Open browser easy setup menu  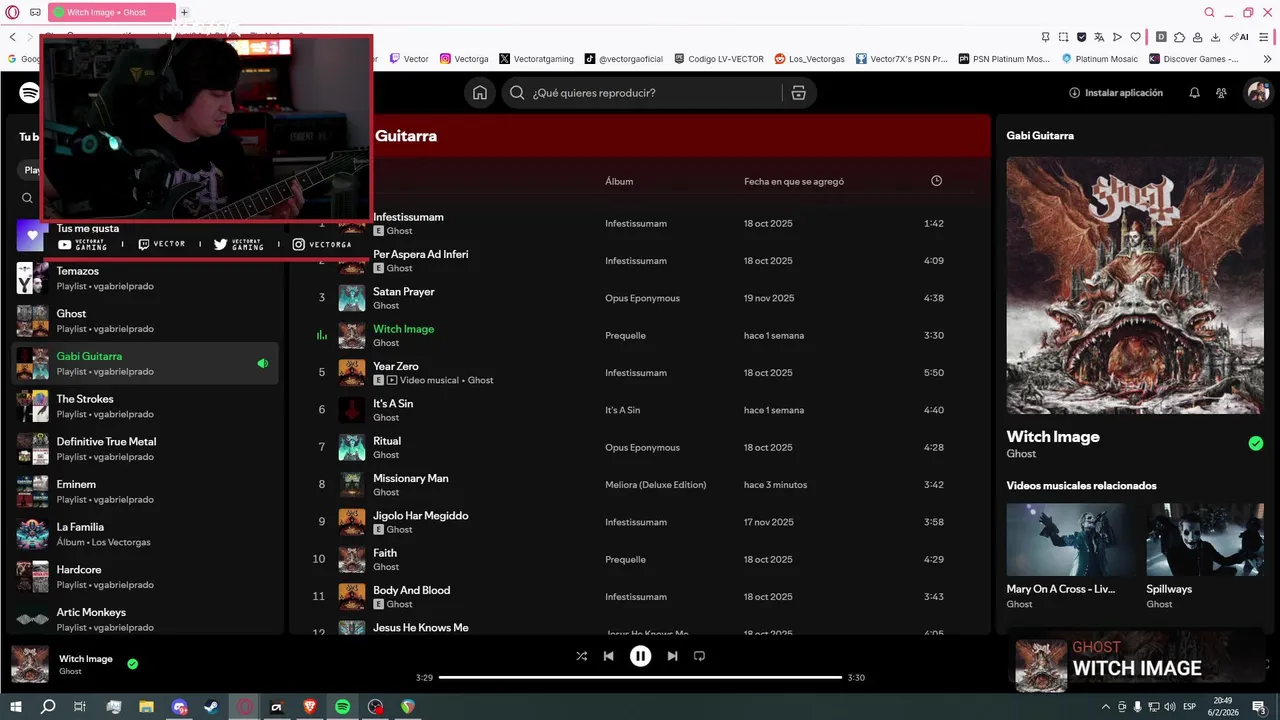1265,37
